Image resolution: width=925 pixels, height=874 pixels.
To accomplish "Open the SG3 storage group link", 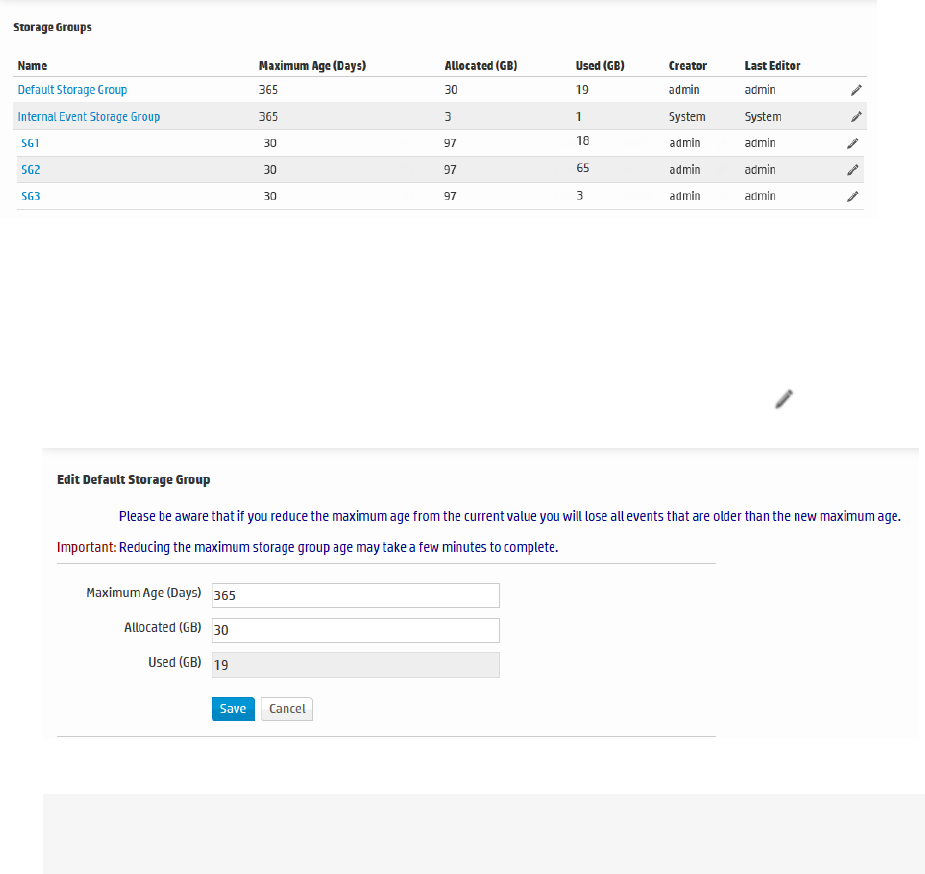I will tap(30, 197).
